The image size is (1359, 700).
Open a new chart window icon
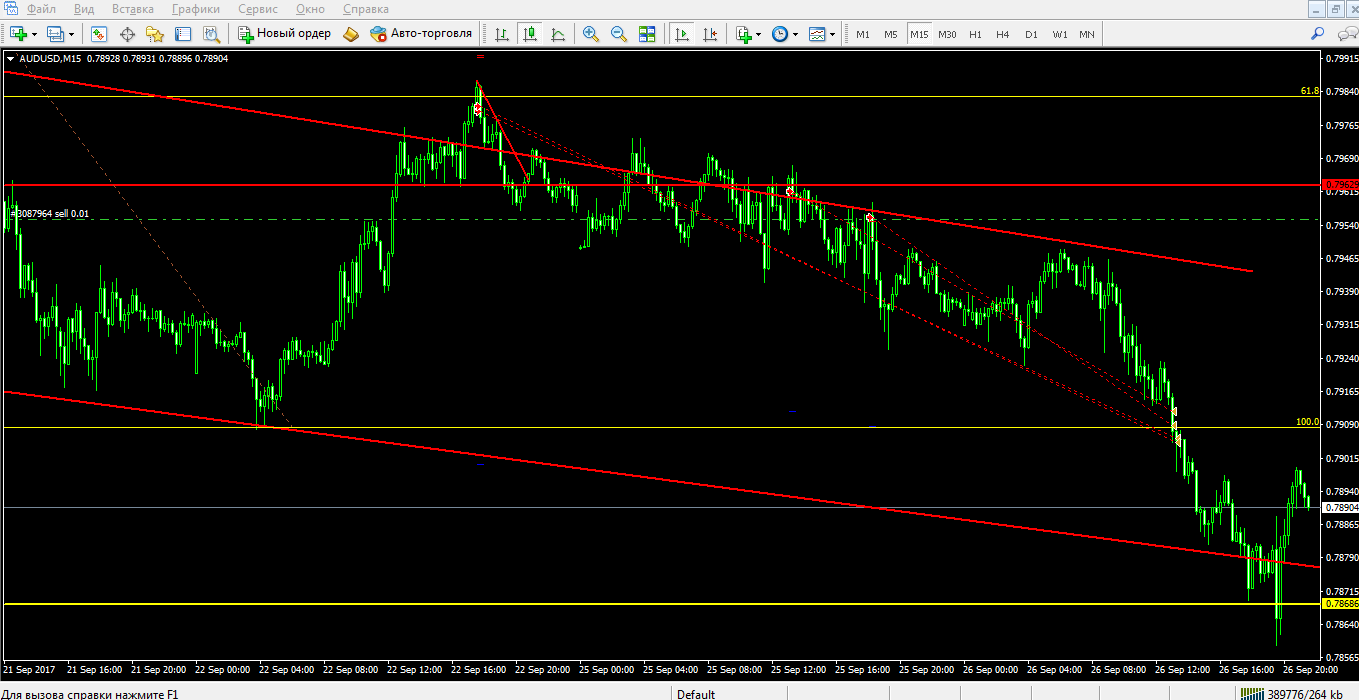click(x=18, y=34)
